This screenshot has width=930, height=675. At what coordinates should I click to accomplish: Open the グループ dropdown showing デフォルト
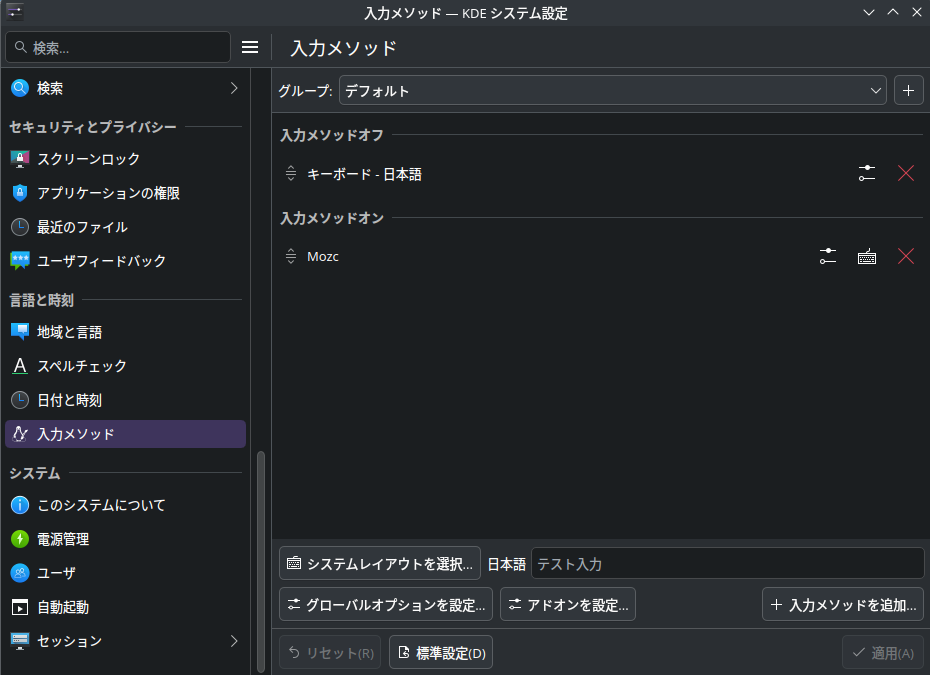tap(610, 90)
